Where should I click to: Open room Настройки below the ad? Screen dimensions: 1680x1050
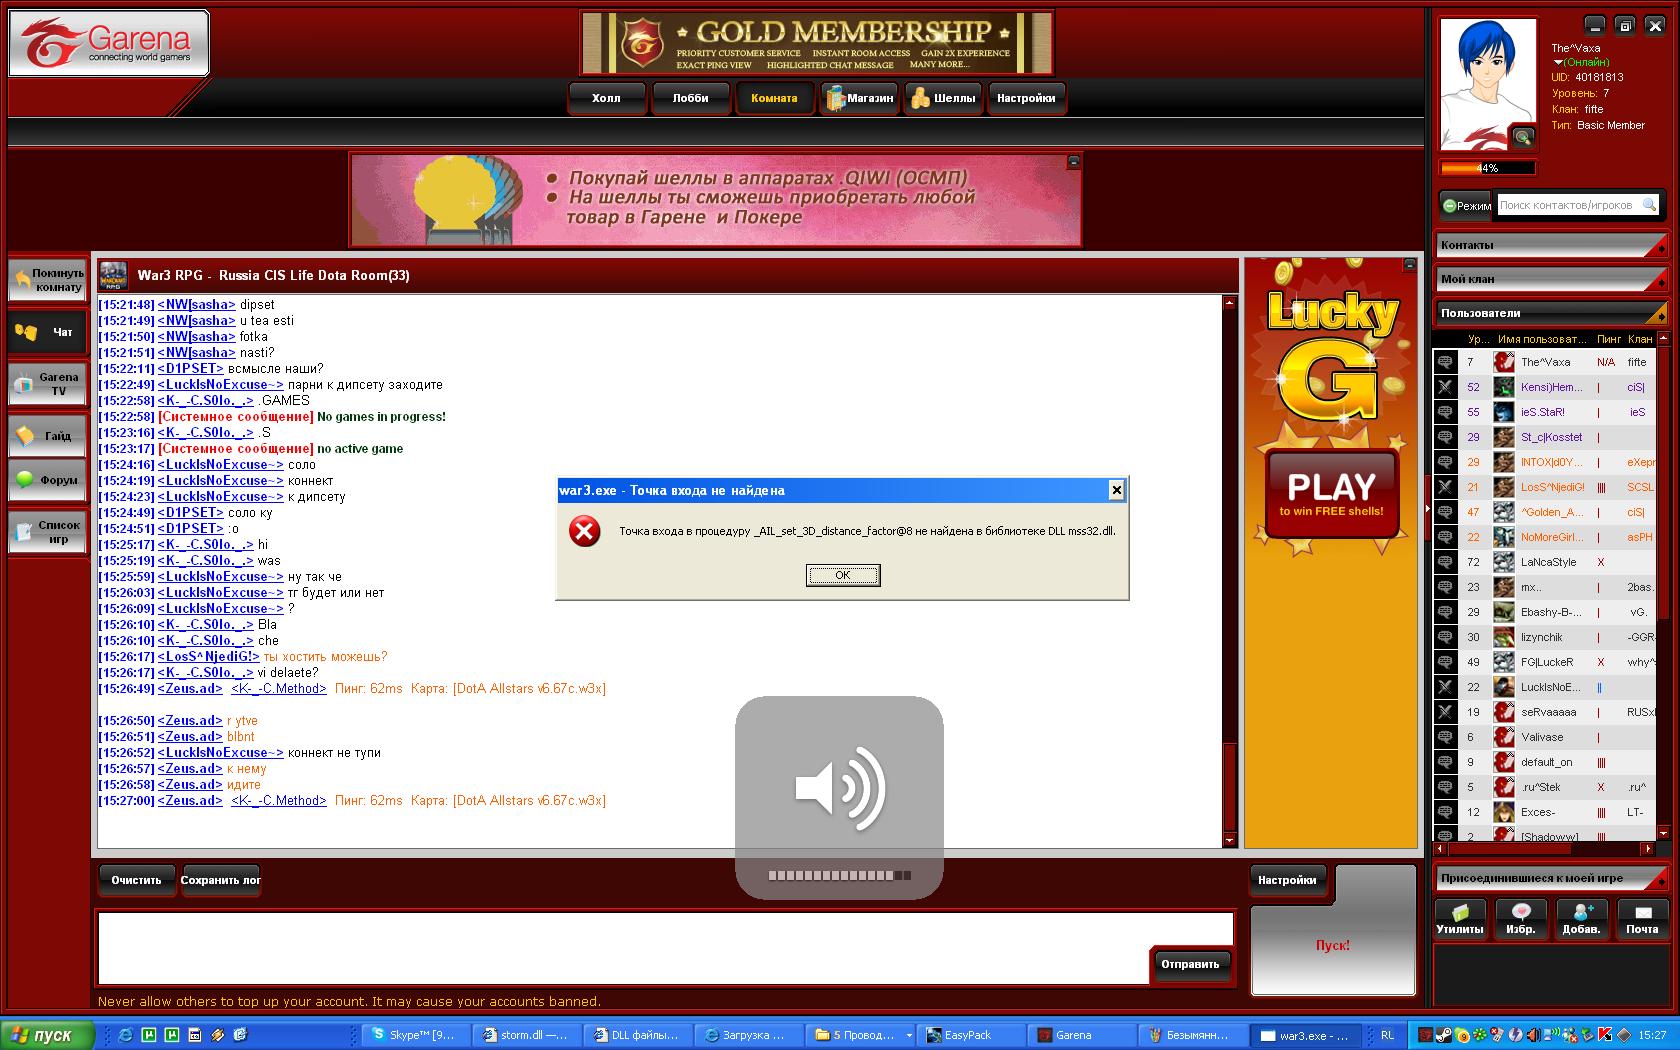pyautogui.click(x=1287, y=880)
